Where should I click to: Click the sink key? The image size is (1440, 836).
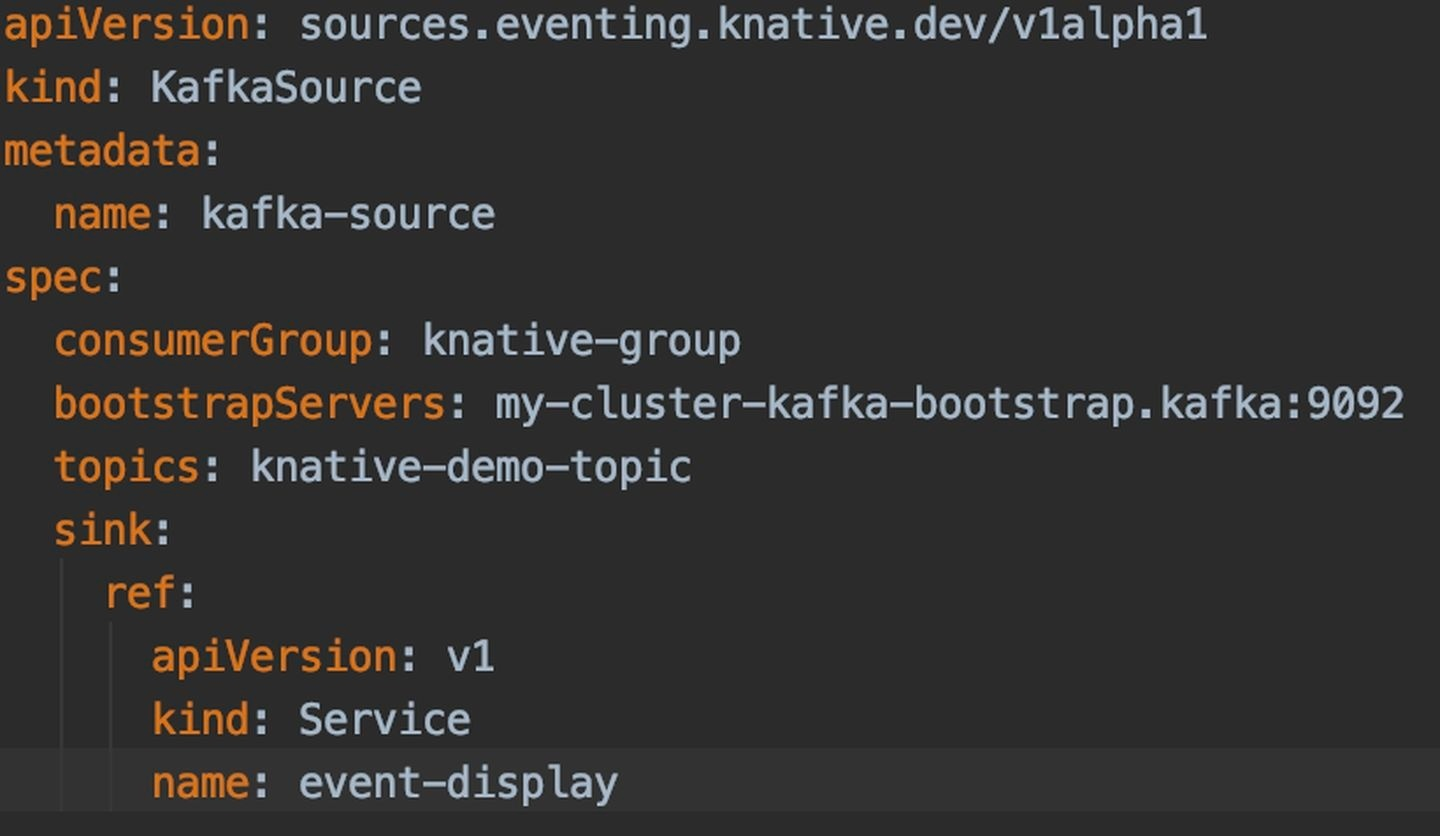coord(101,531)
